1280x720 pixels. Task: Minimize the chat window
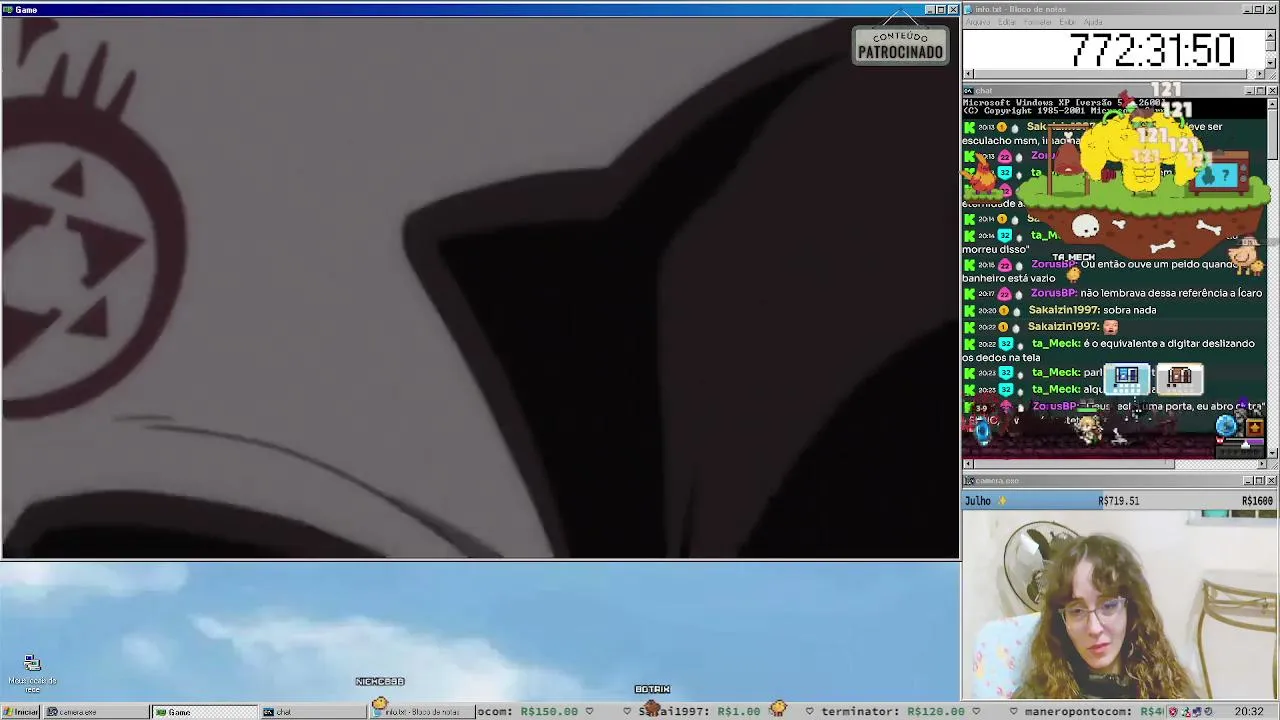click(1249, 91)
